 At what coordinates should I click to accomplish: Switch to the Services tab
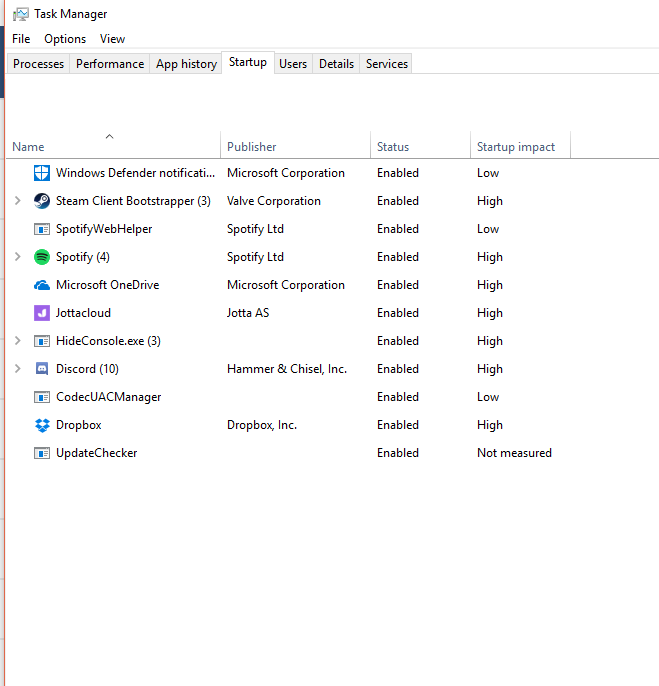tap(386, 64)
